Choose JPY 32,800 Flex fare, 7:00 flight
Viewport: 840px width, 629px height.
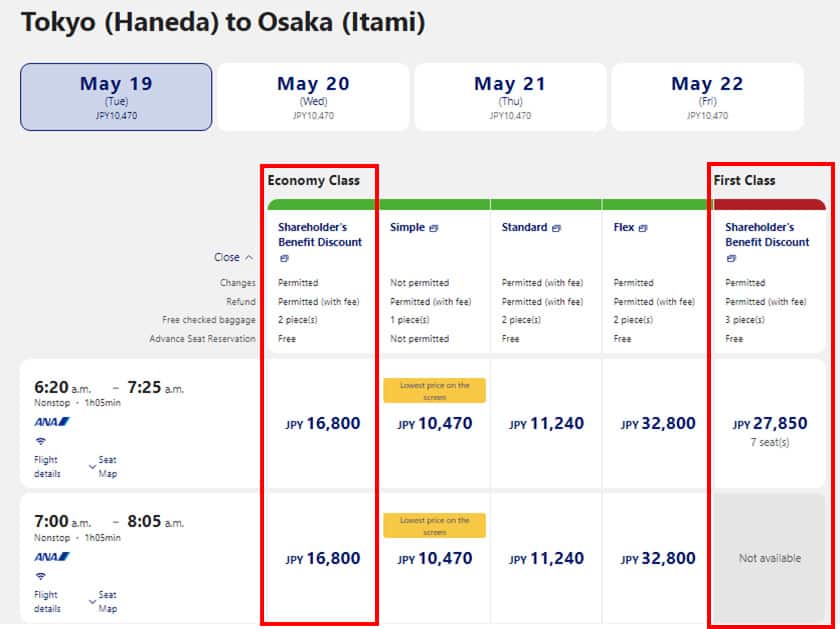click(x=658, y=559)
